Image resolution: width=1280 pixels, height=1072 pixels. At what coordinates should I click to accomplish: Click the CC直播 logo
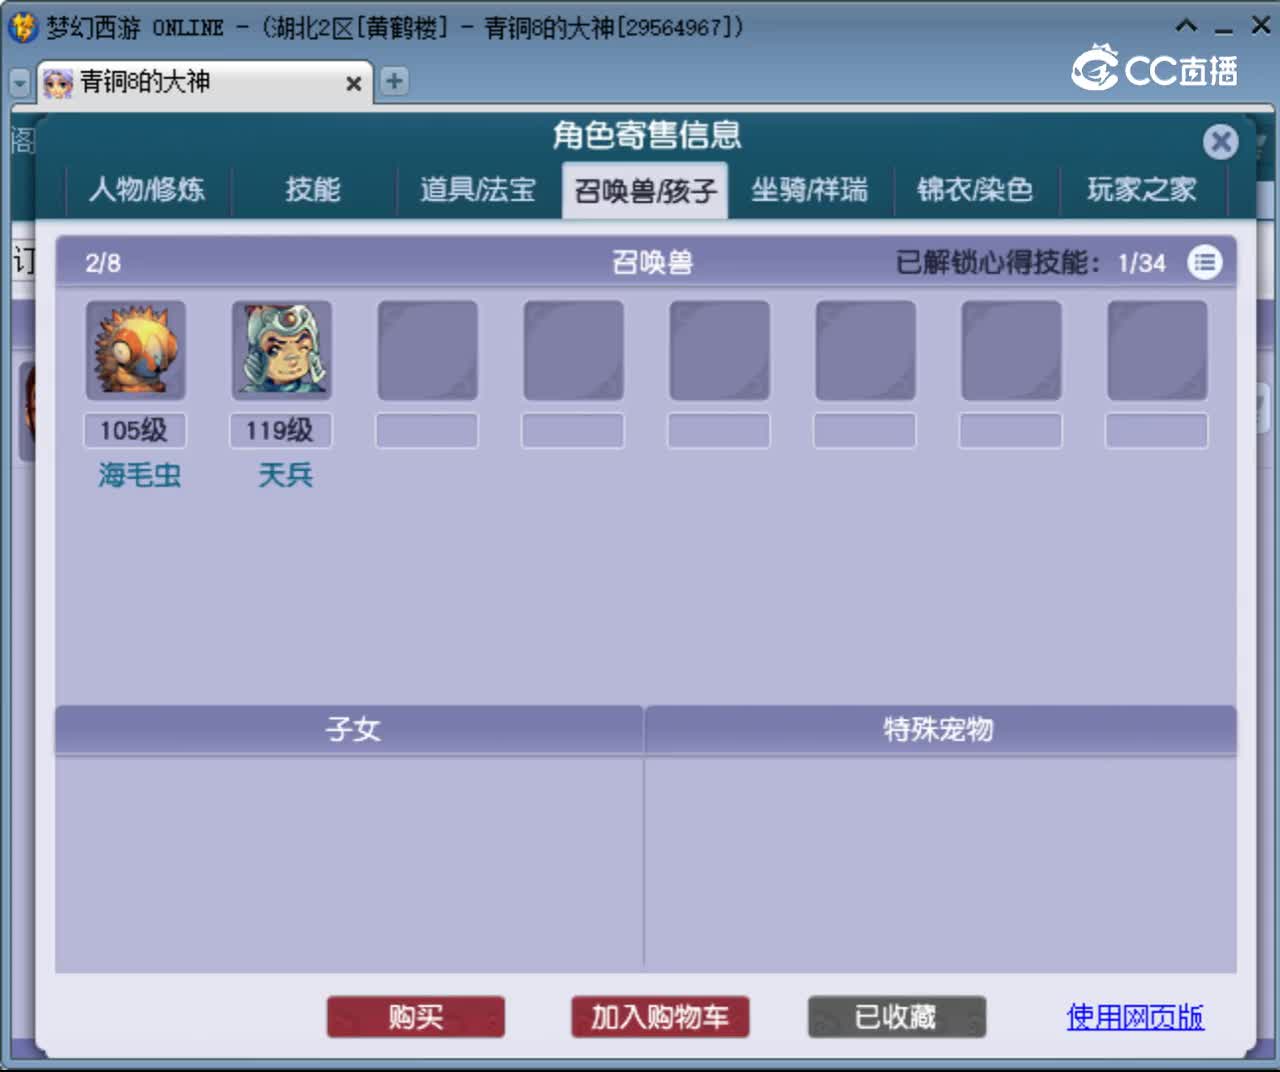(x=1154, y=69)
